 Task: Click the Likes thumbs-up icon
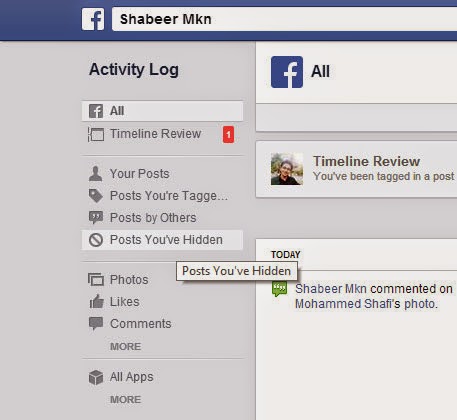pyautogui.click(x=96, y=302)
